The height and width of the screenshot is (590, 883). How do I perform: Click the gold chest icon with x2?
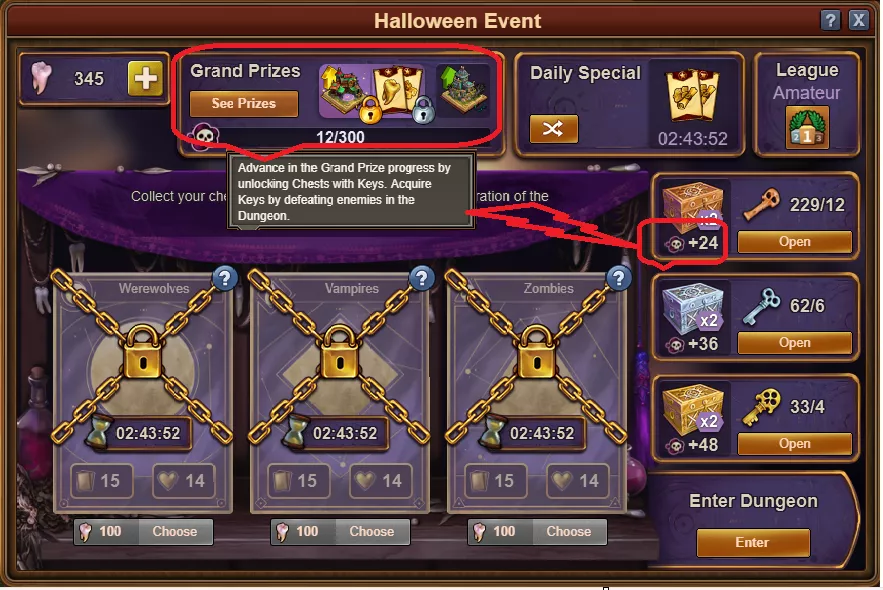pos(692,410)
